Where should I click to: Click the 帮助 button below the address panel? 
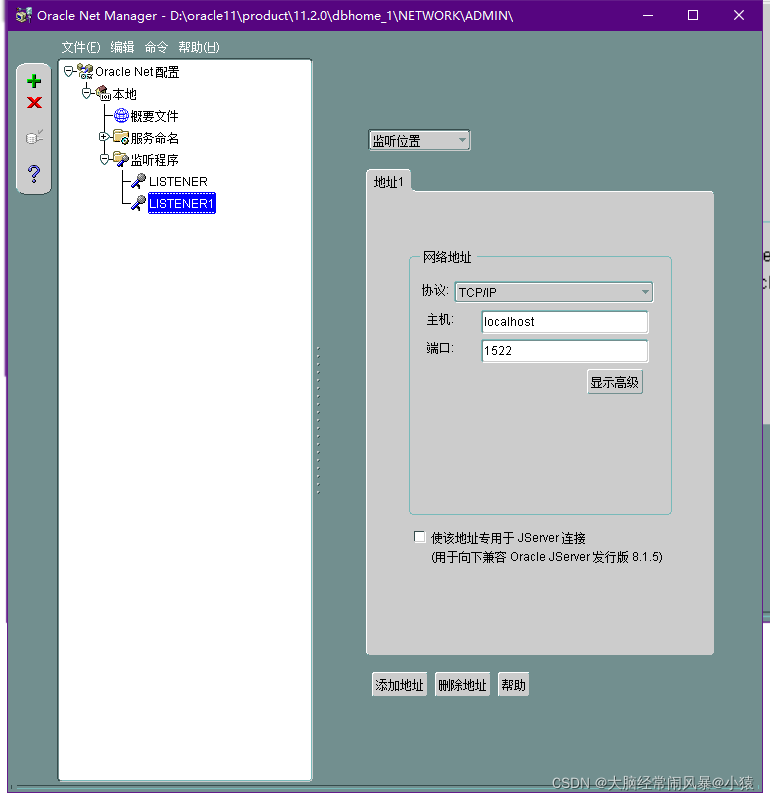pyautogui.click(x=513, y=685)
